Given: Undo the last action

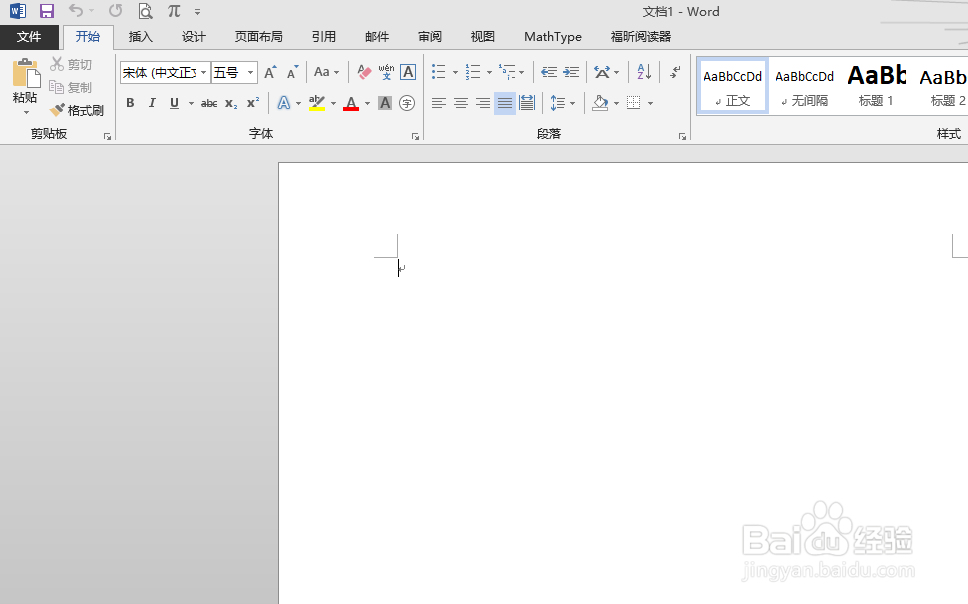Looking at the screenshot, I should 76,11.
